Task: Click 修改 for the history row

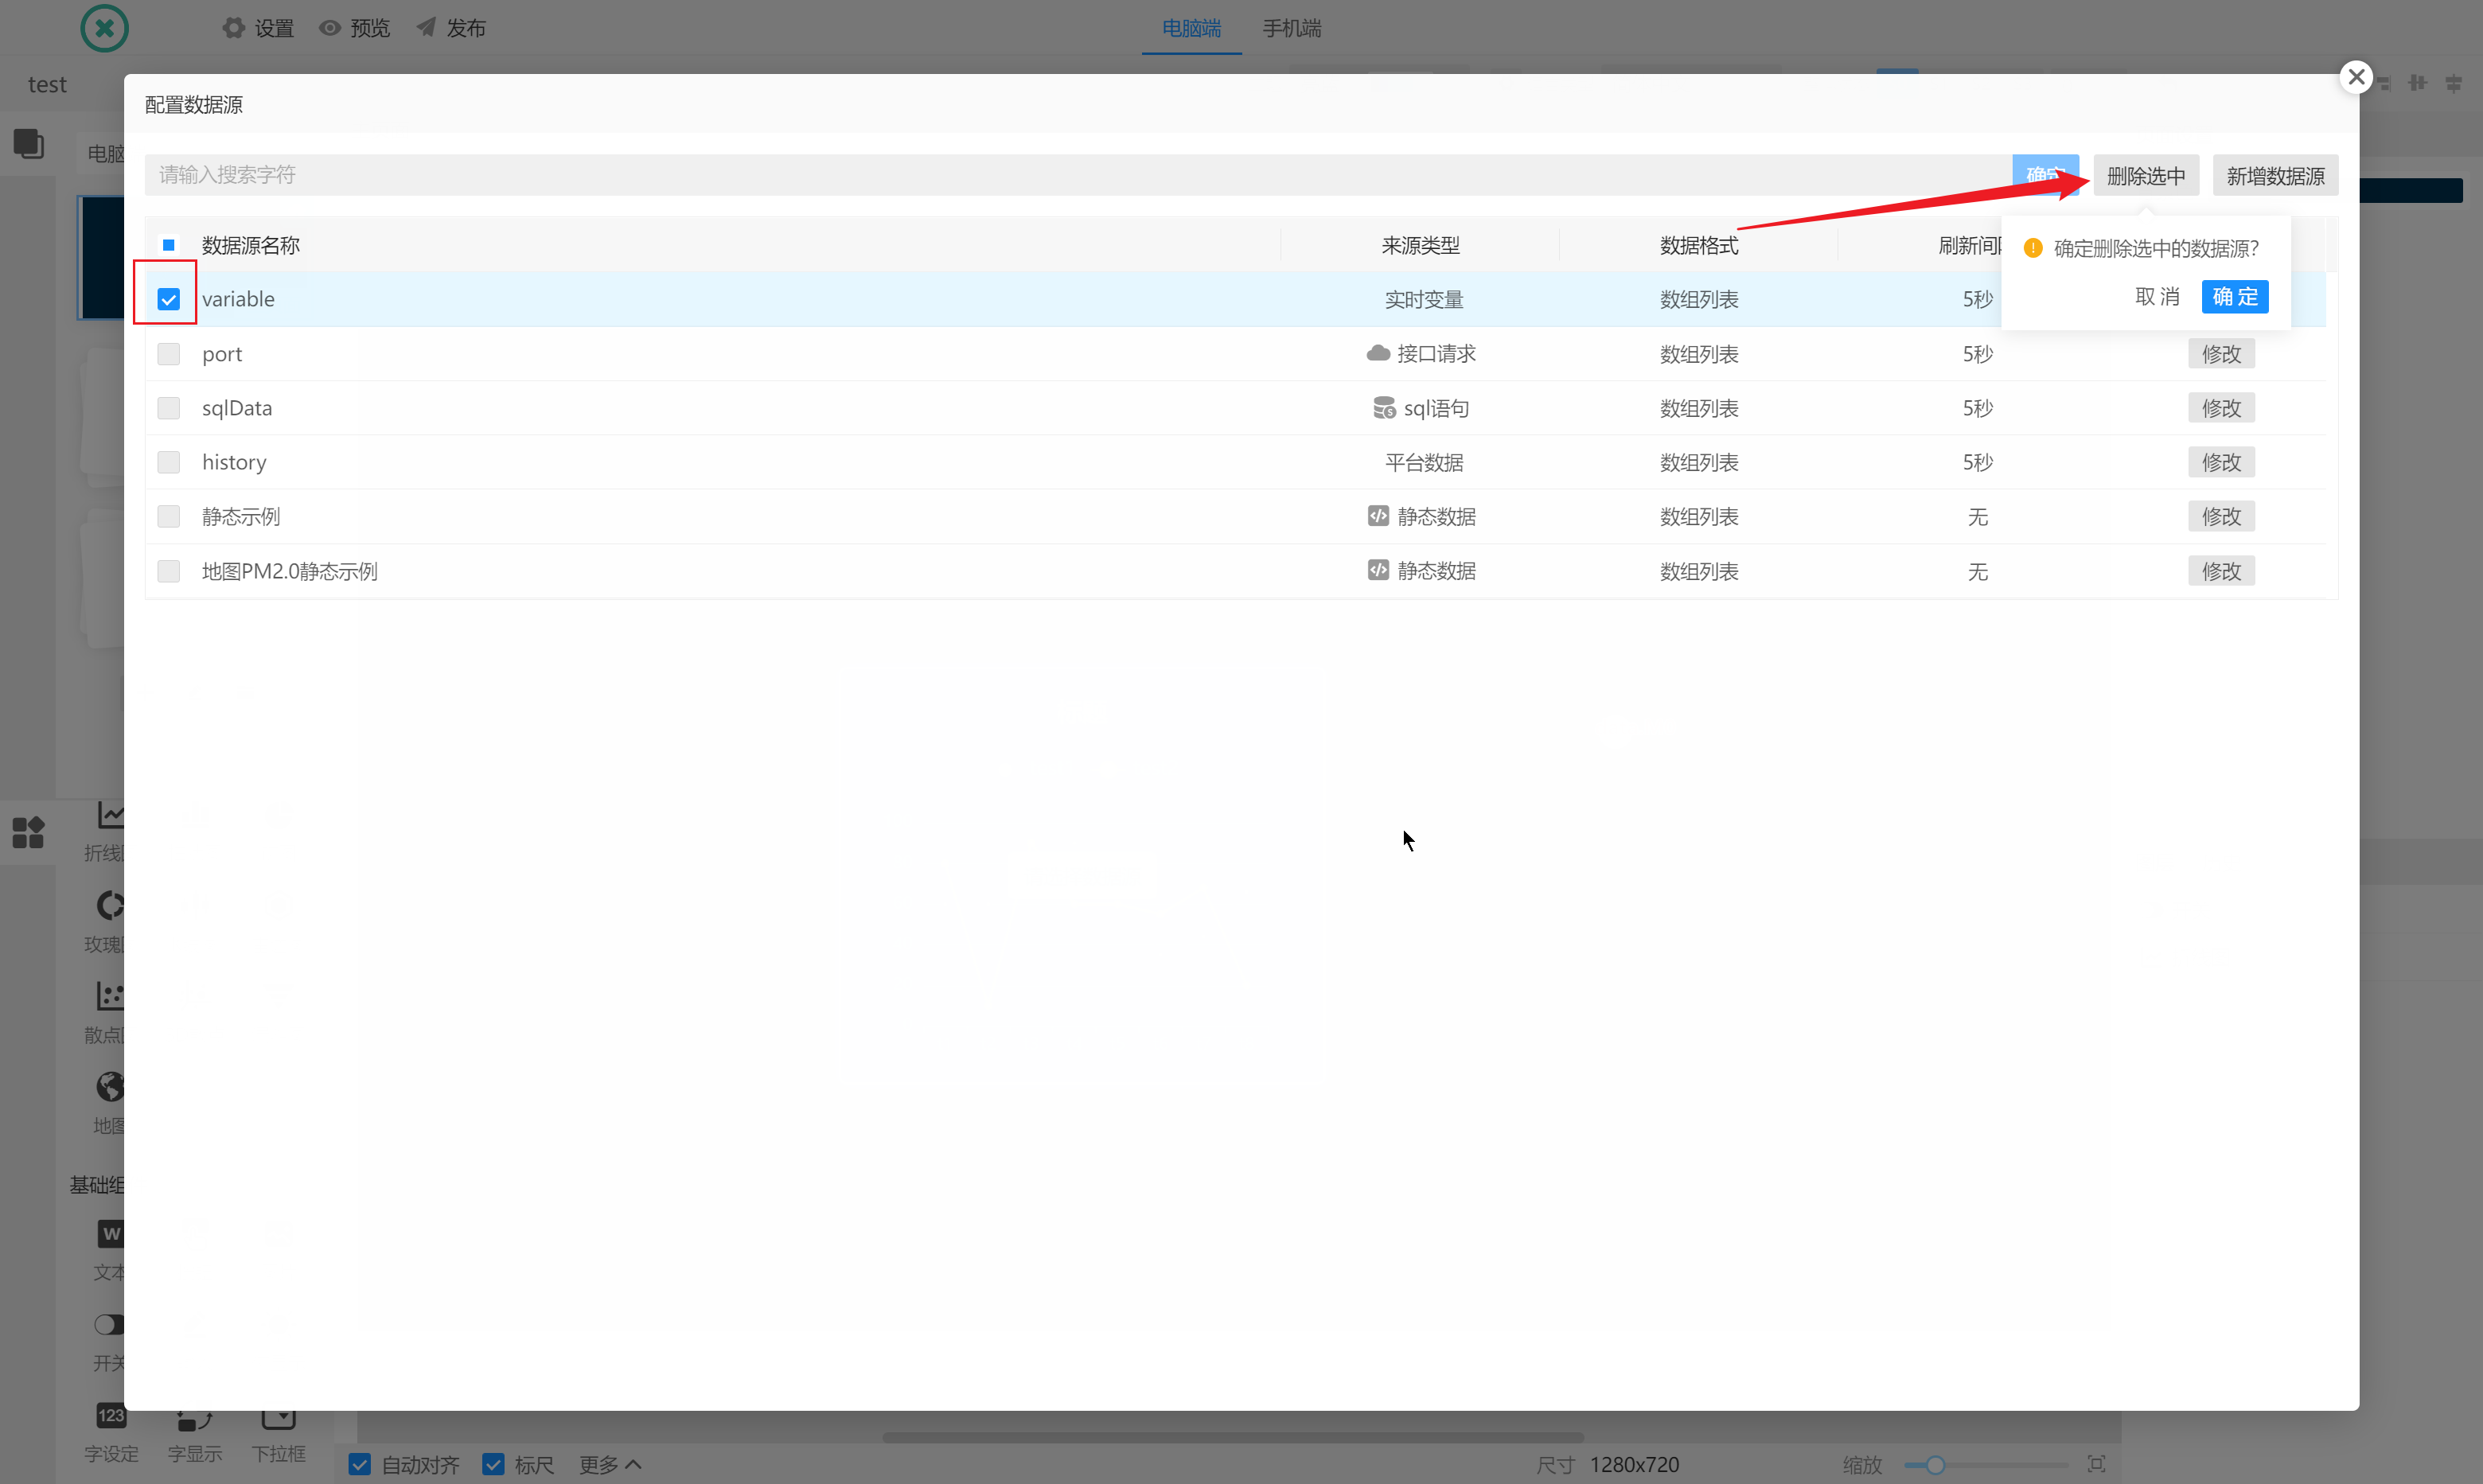Action: (x=2221, y=462)
